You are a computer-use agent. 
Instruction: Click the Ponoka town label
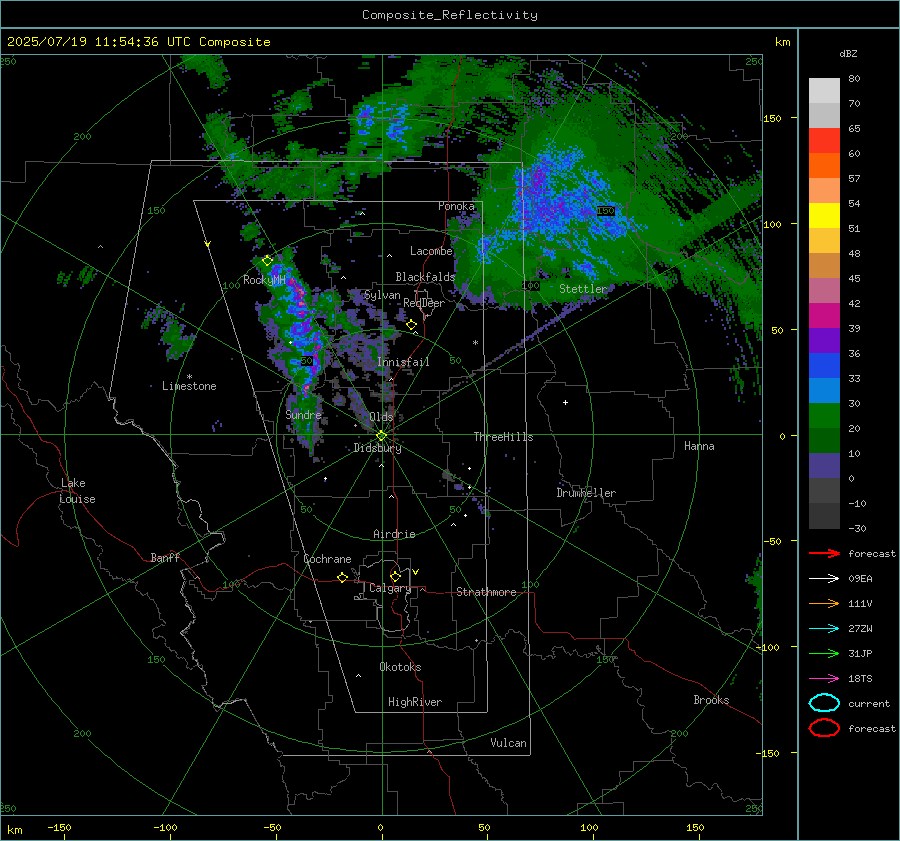tap(456, 206)
